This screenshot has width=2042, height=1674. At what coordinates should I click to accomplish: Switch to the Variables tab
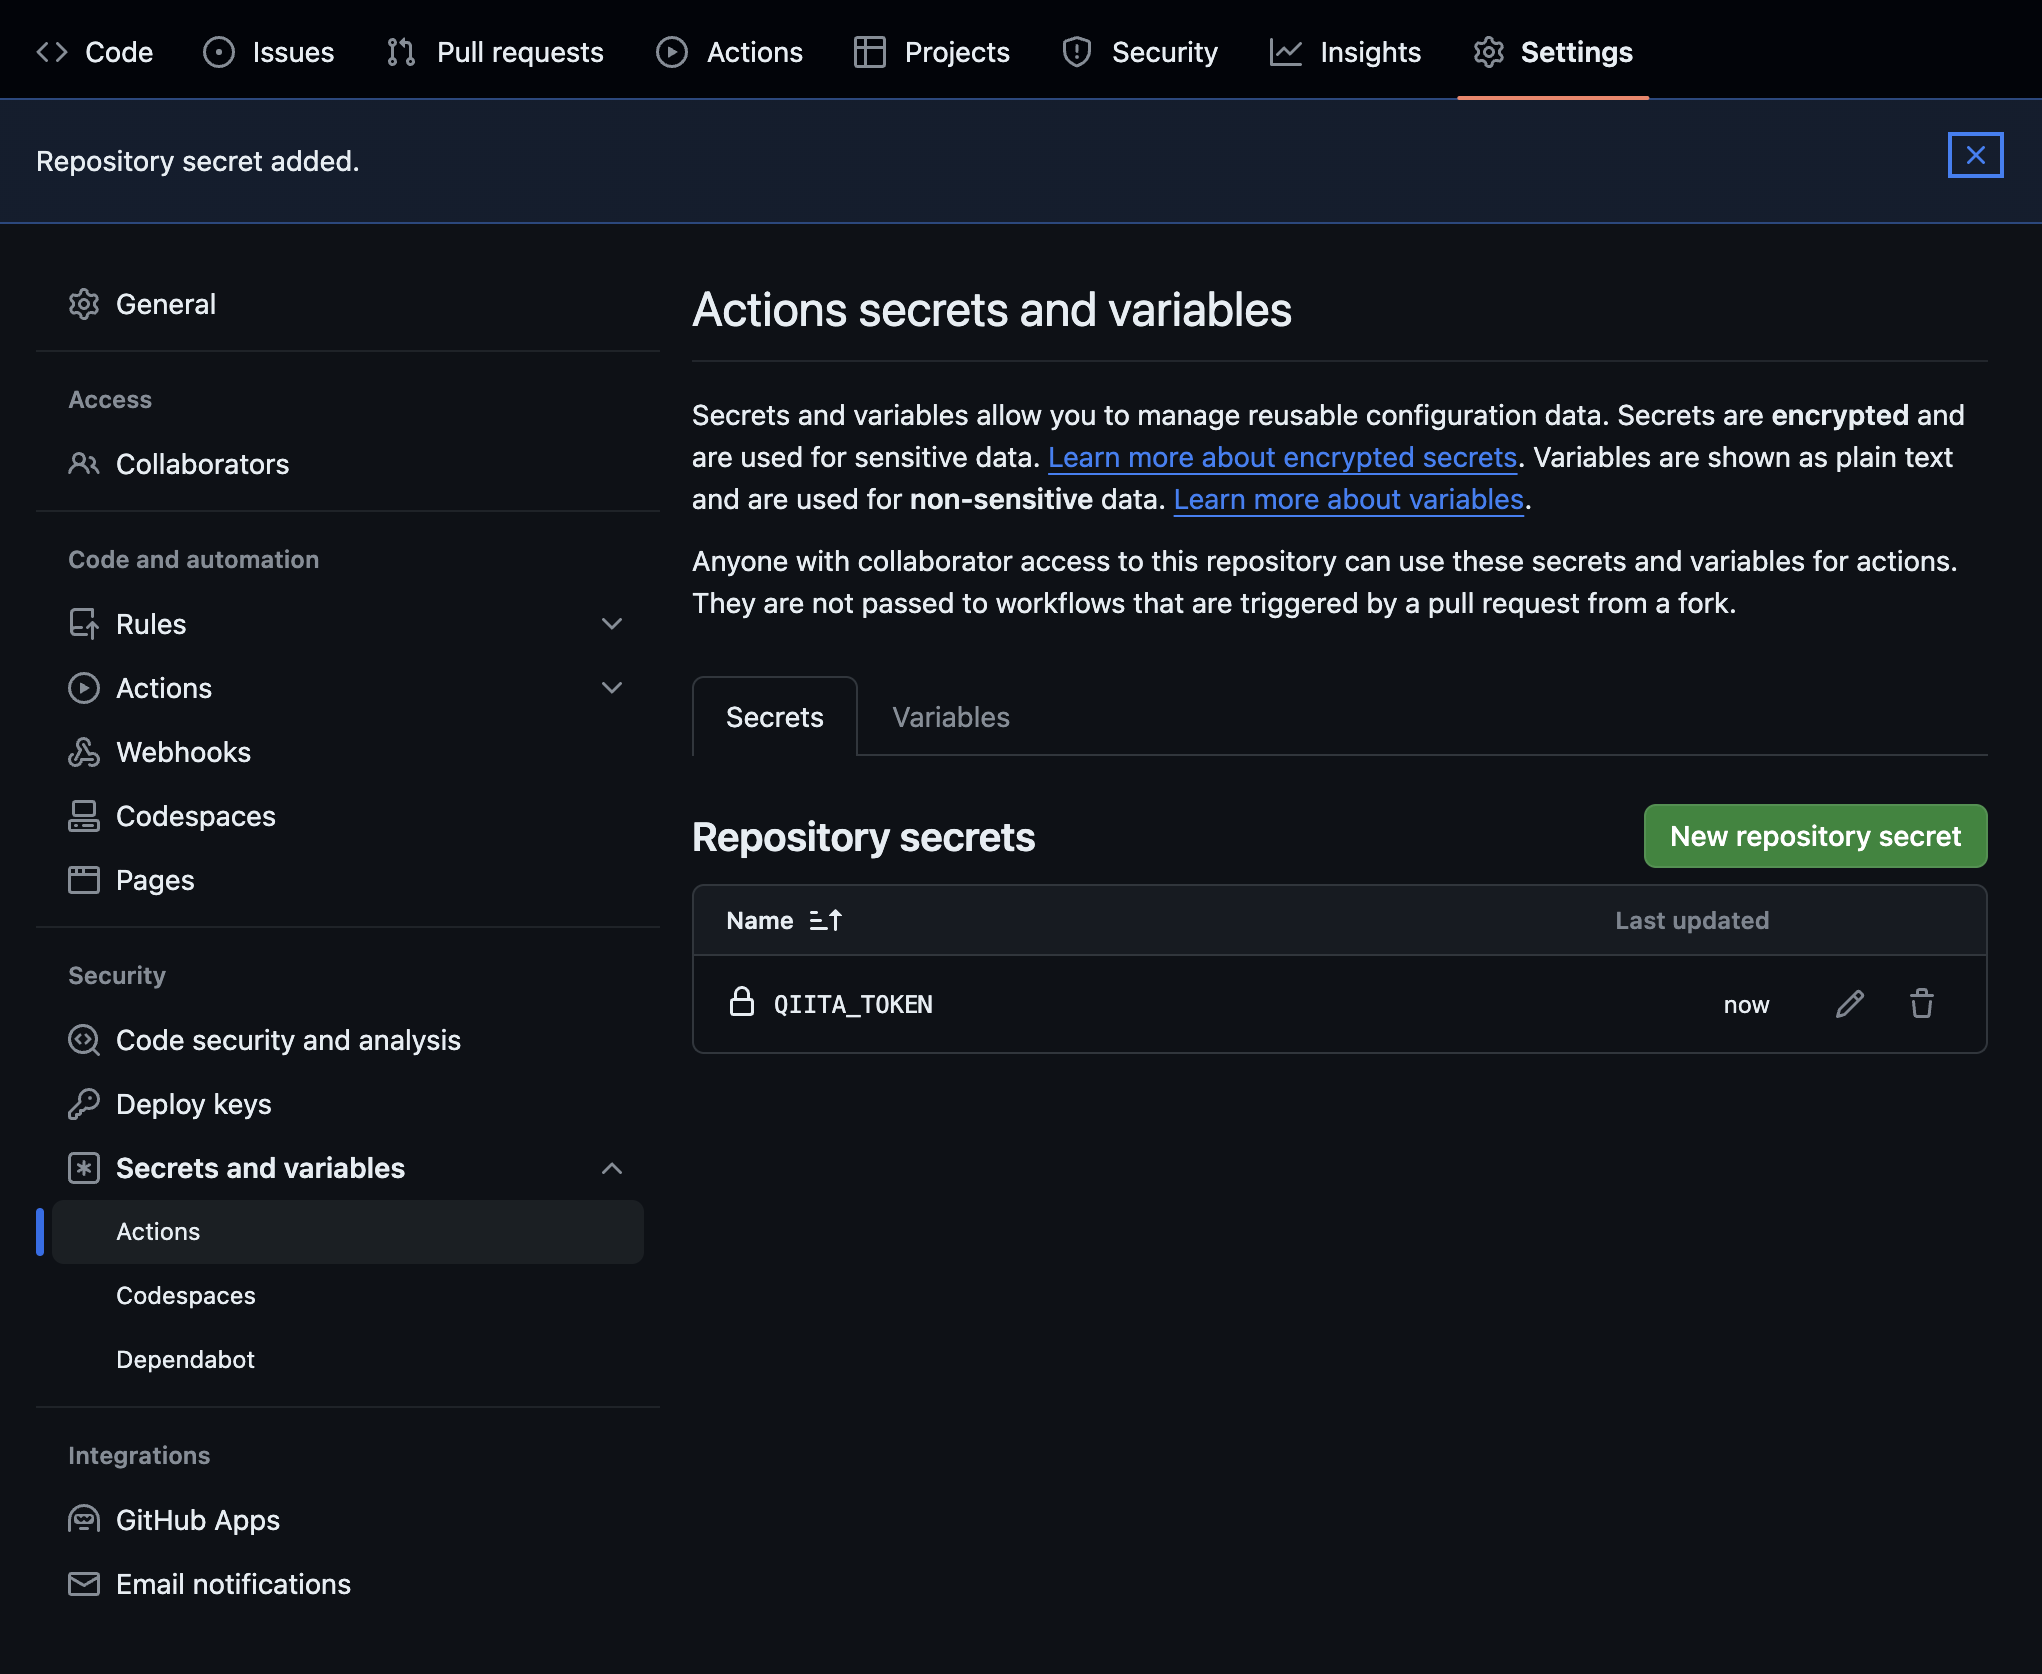point(950,717)
